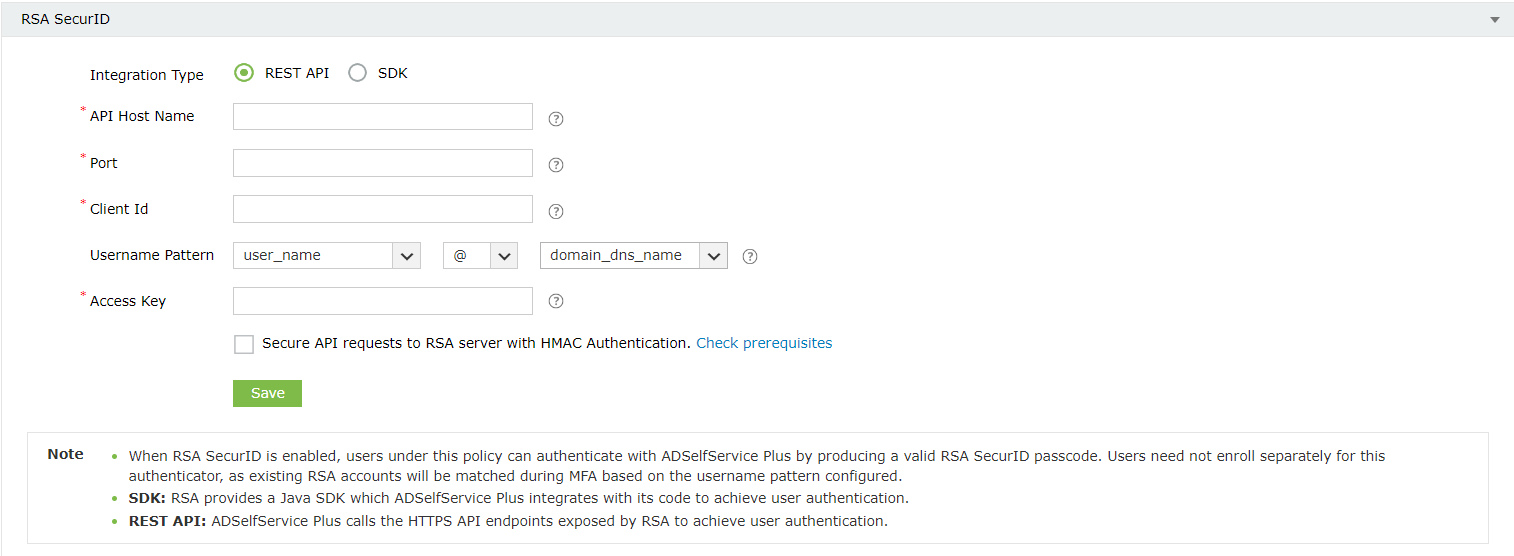The width and height of the screenshot is (1514, 556).
Task: Click the Integration Type label
Action: point(147,75)
